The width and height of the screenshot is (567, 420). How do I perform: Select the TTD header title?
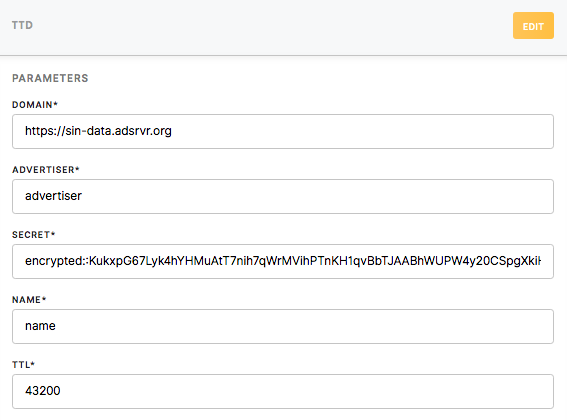coord(22,25)
